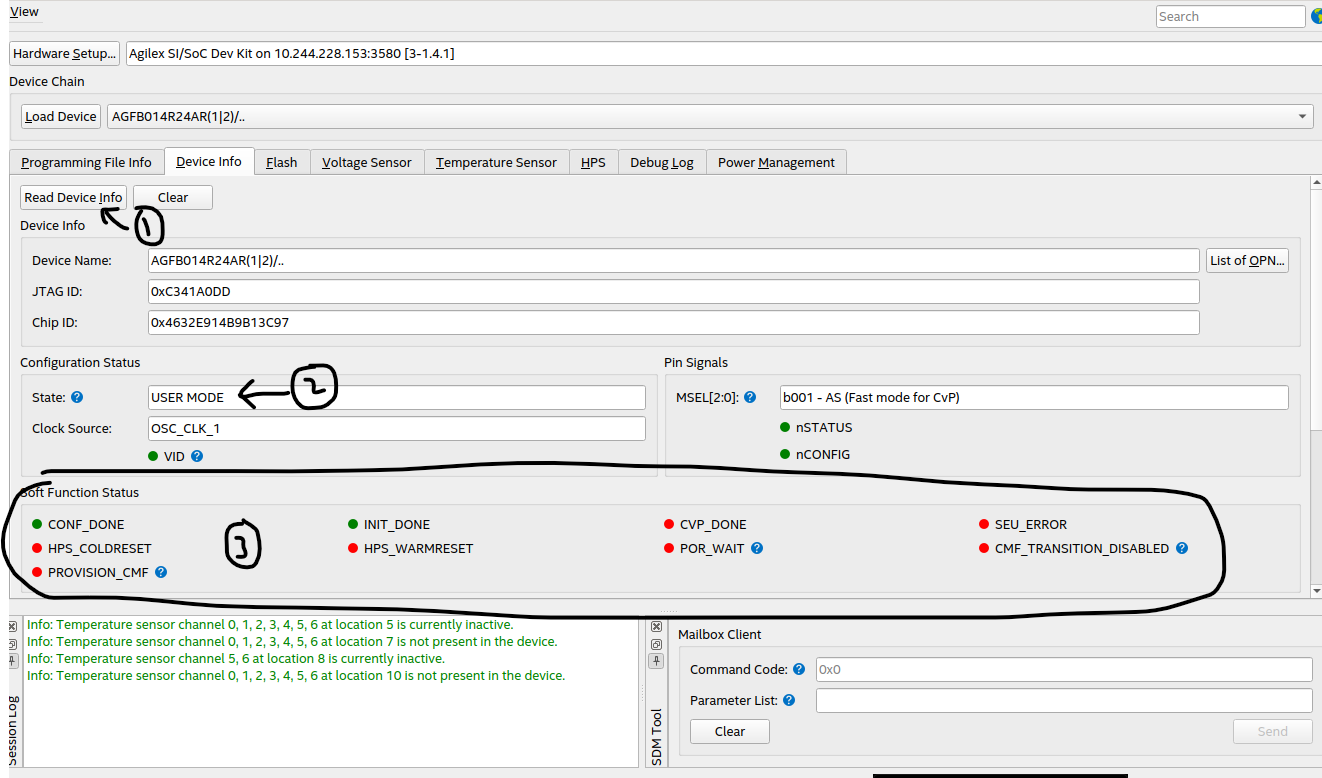Click the JTAG ID field showing 0xC341A0DD

[x=673, y=291]
